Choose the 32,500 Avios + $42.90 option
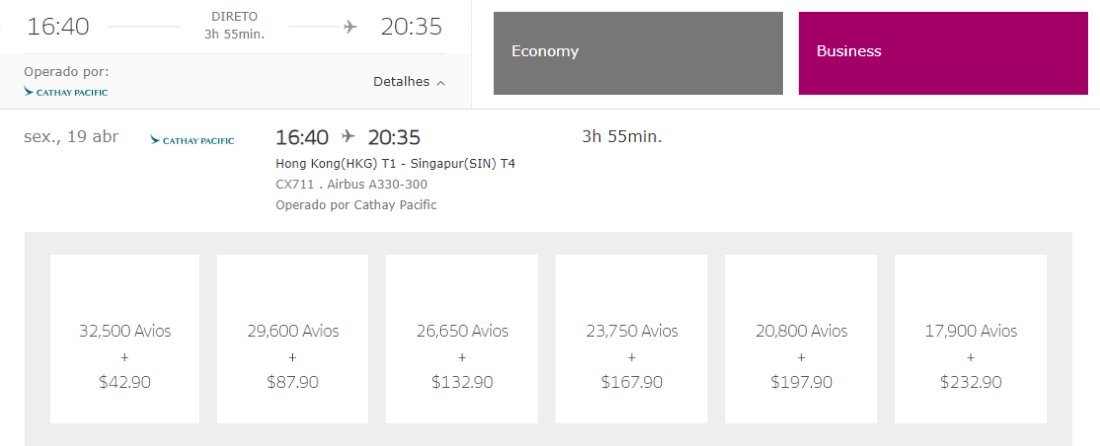This screenshot has width=1100, height=446. click(125, 339)
